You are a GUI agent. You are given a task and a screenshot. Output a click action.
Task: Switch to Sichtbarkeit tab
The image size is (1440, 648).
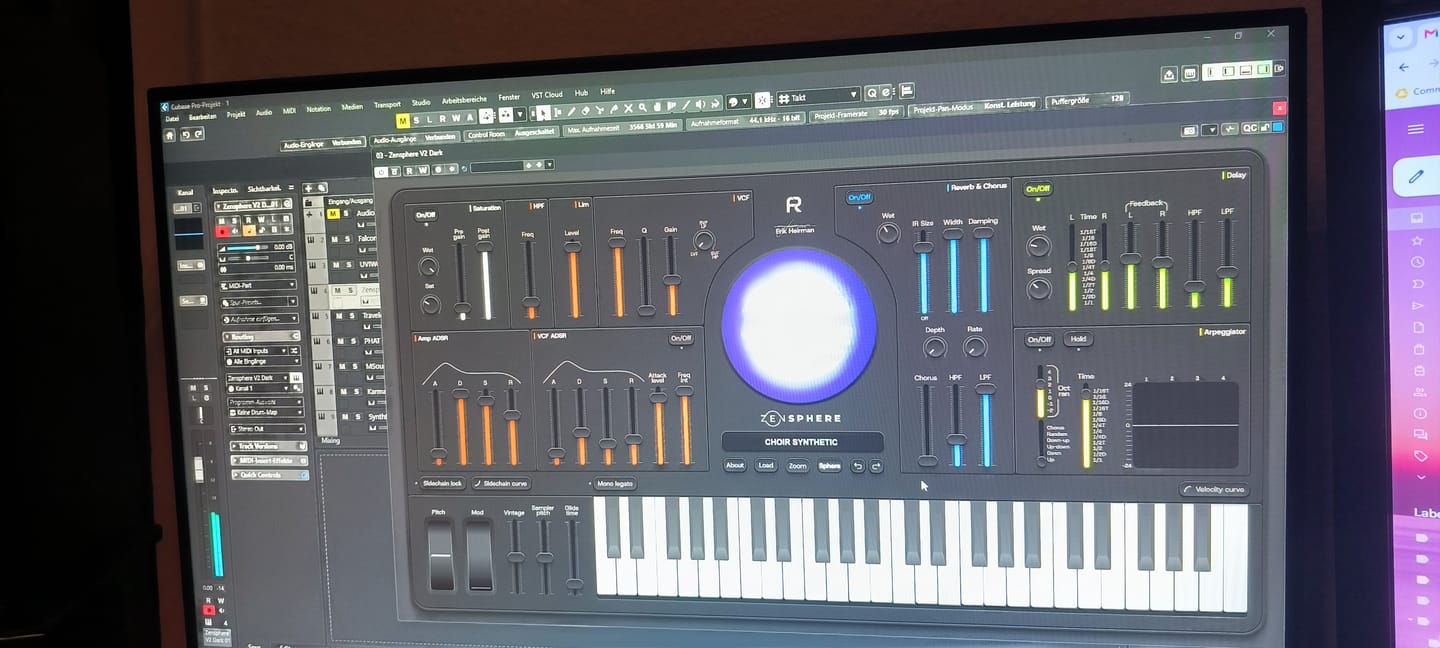tap(264, 189)
